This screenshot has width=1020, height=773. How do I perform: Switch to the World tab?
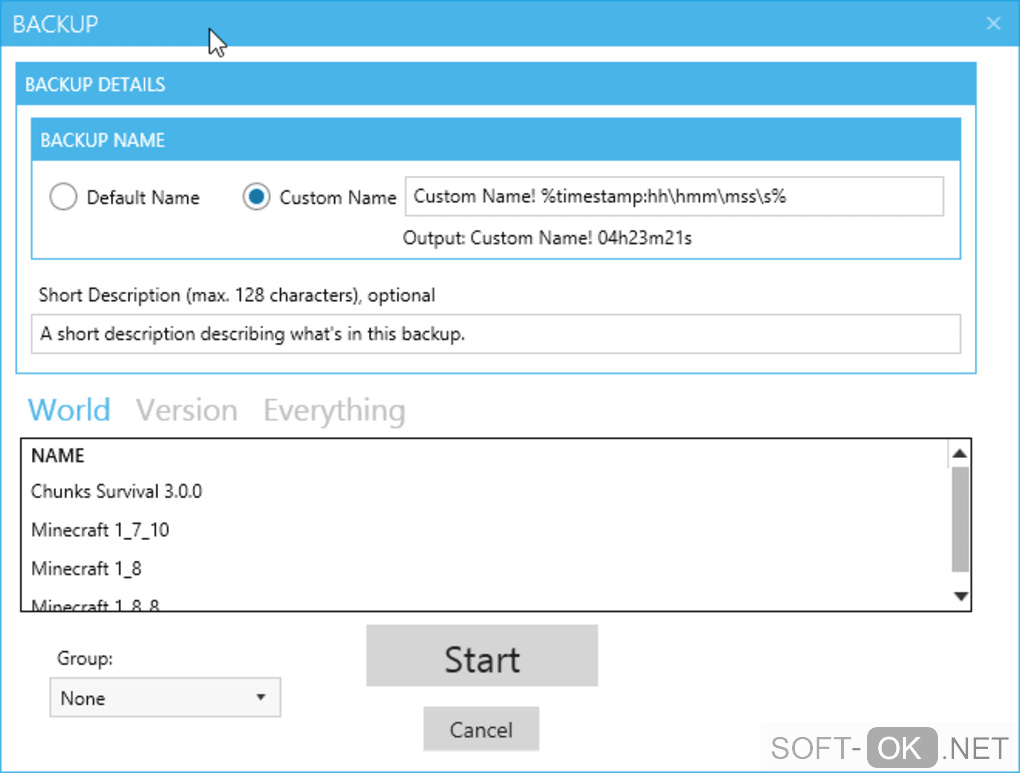(x=69, y=410)
